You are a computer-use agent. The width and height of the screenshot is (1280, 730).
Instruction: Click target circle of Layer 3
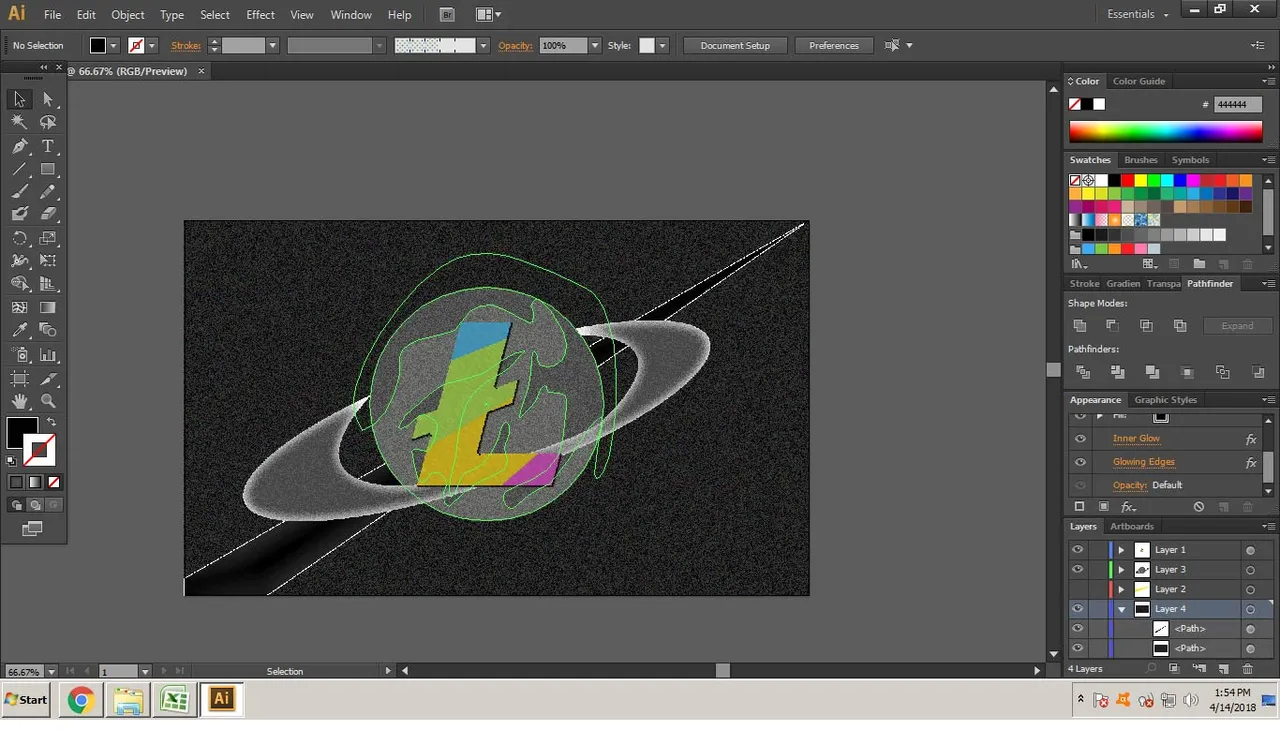click(1250, 570)
